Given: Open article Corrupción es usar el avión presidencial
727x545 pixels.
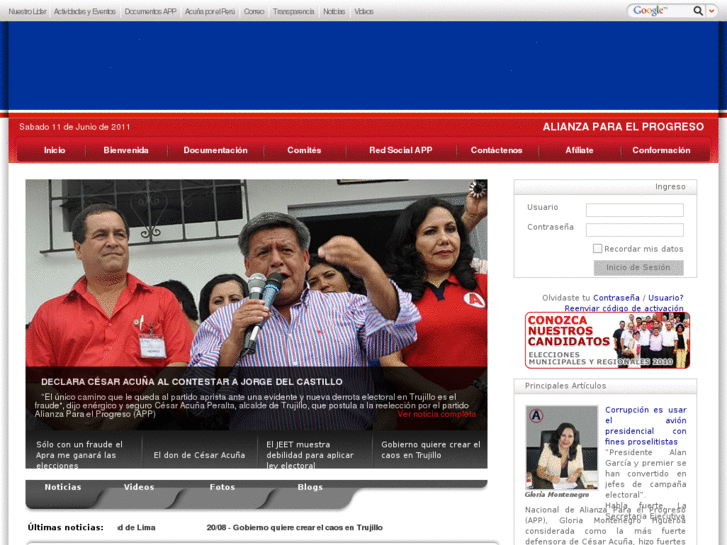Looking at the screenshot, I should (x=645, y=426).
